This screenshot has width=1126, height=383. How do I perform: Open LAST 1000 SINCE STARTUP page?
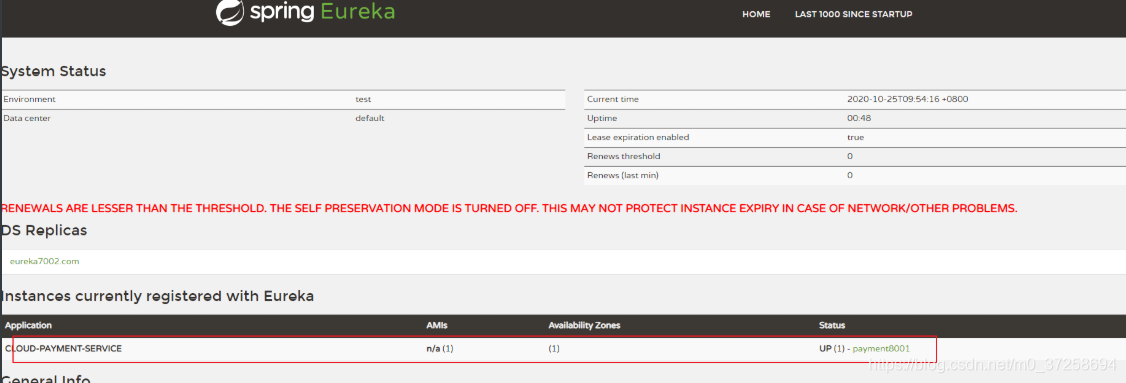853,14
